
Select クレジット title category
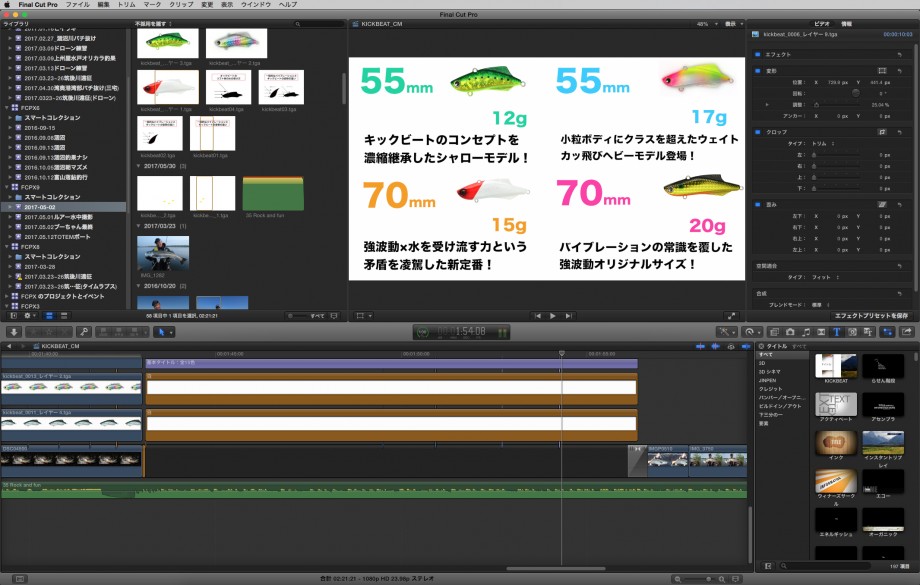(770, 389)
